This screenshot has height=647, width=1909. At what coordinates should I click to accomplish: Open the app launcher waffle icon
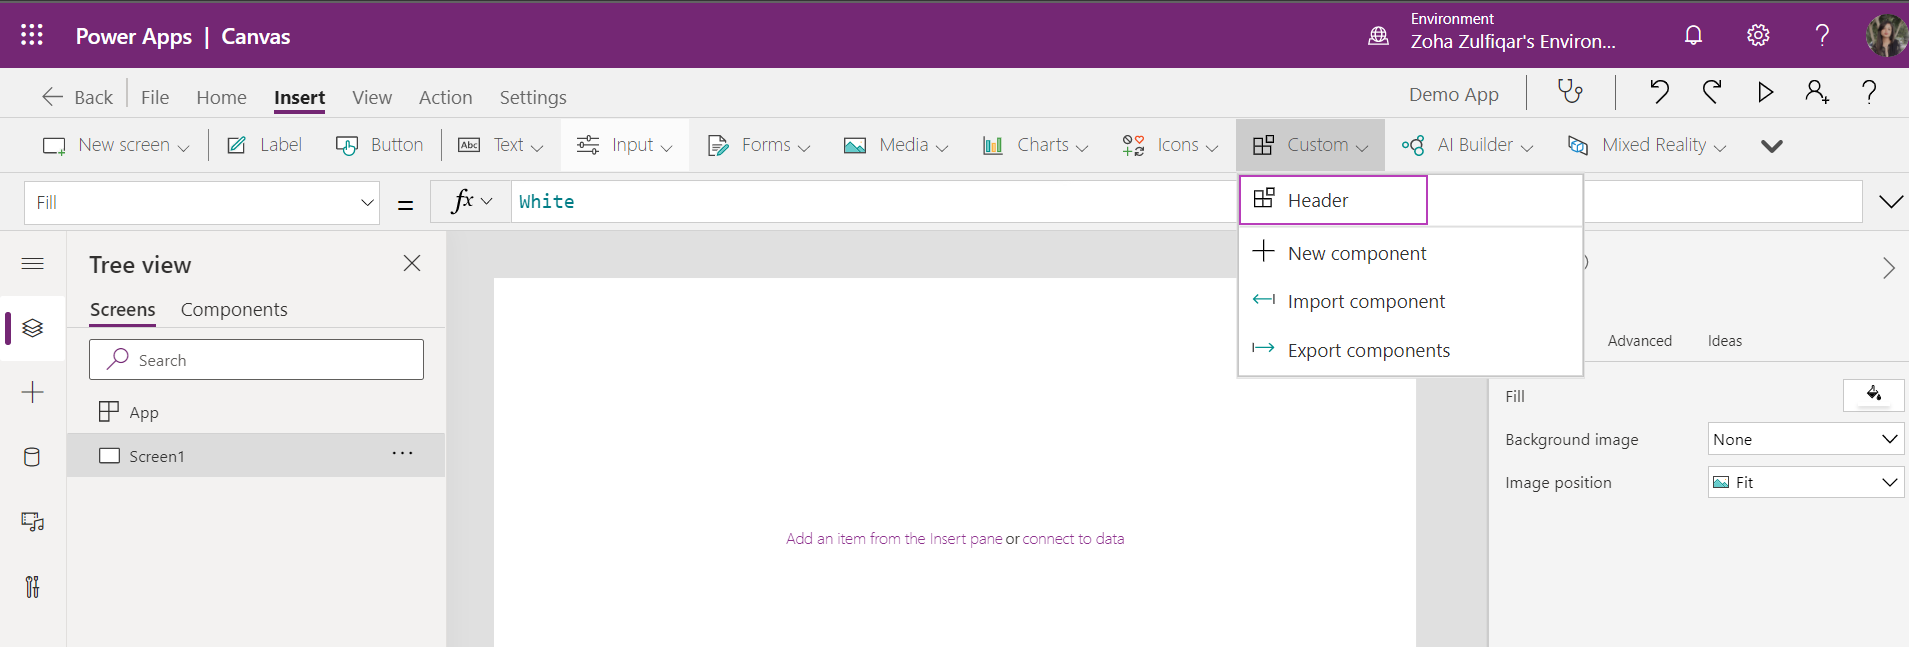click(x=32, y=35)
